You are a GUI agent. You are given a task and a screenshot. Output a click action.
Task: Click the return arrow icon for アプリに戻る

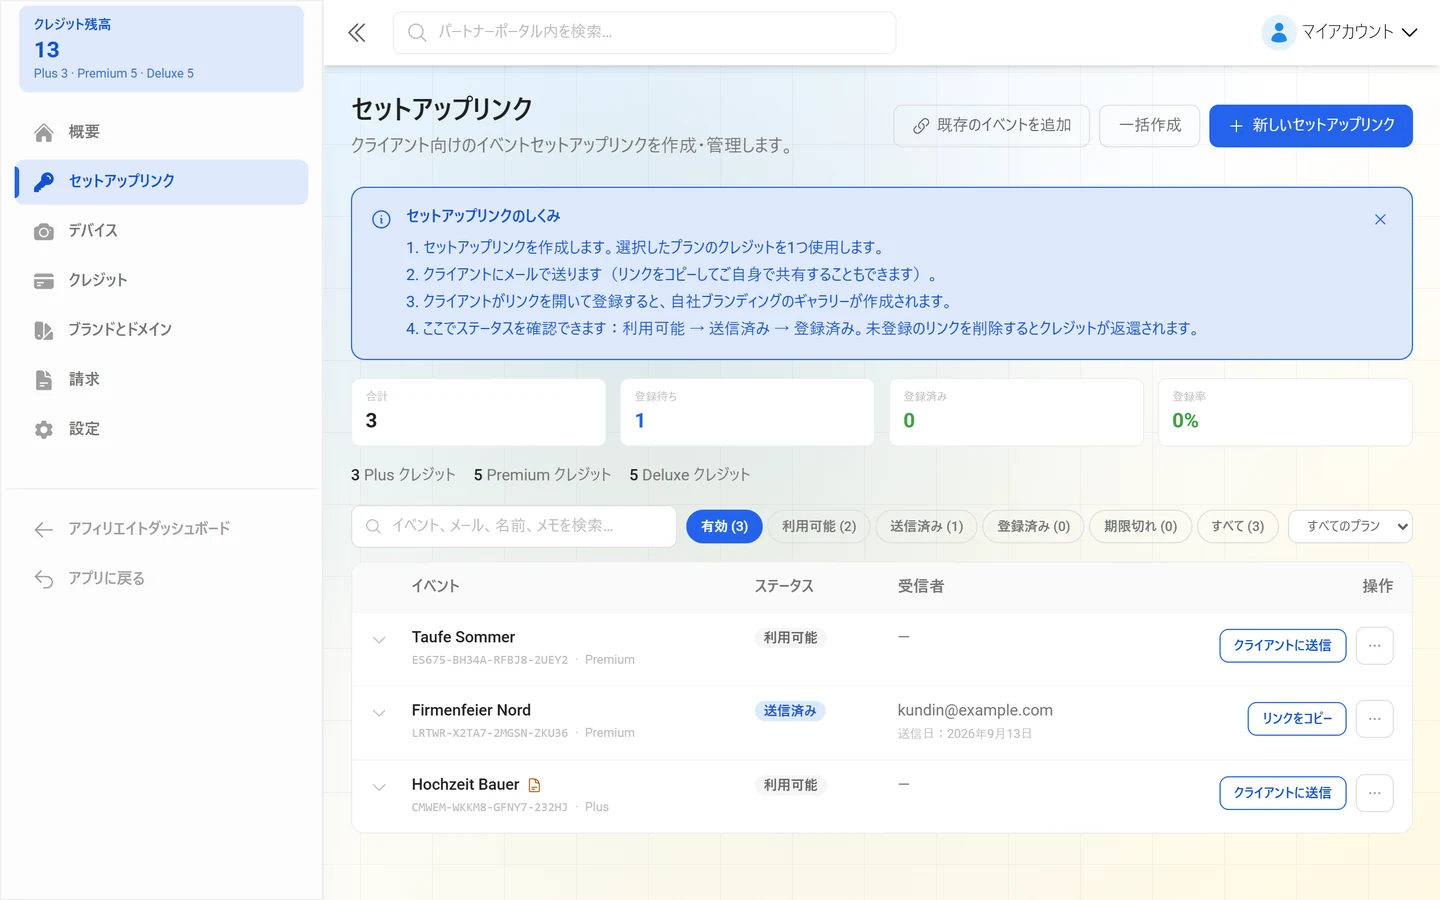tap(44, 579)
